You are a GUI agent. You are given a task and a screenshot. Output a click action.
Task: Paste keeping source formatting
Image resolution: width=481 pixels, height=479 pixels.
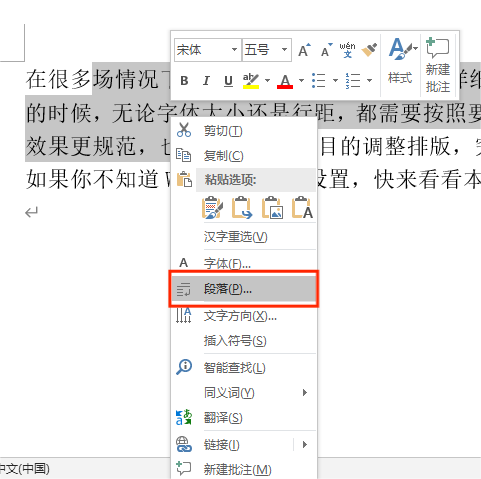point(212,208)
